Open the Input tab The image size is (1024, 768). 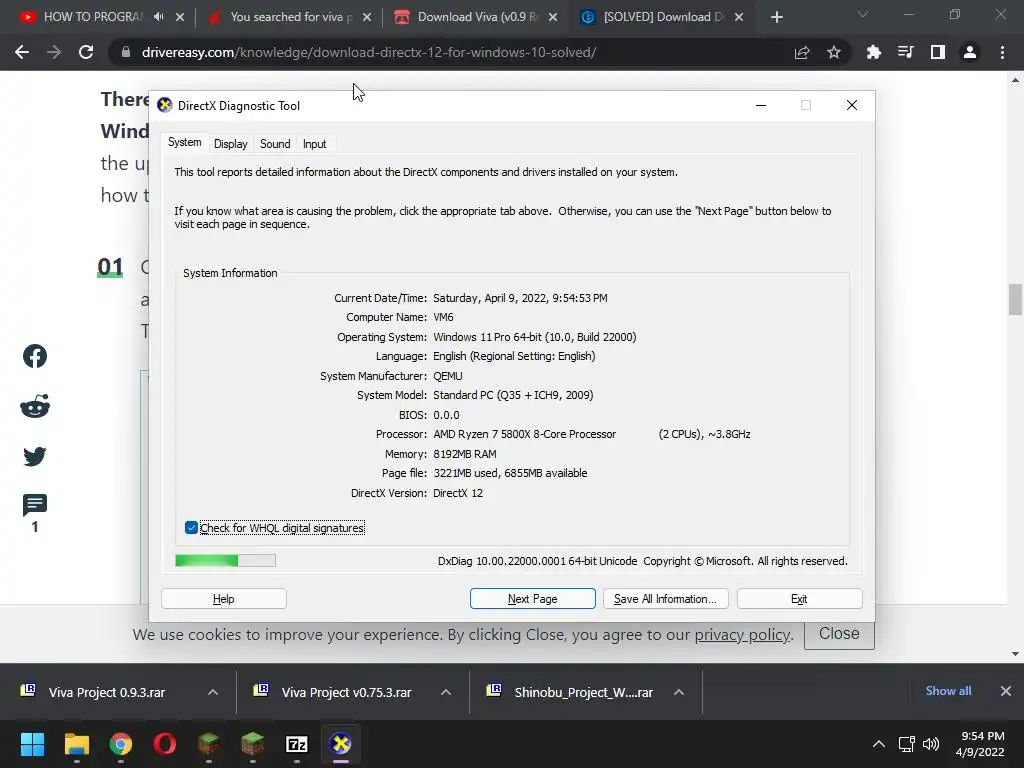point(314,144)
